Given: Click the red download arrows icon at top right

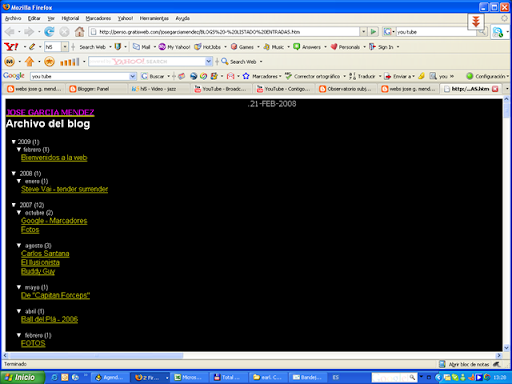Looking at the screenshot, I should pyautogui.click(x=476, y=22).
